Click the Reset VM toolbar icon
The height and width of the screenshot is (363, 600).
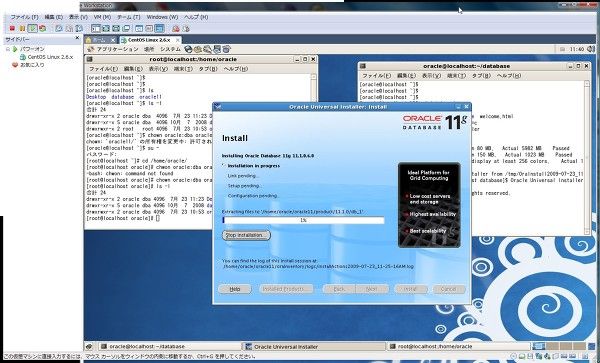tap(42, 28)
